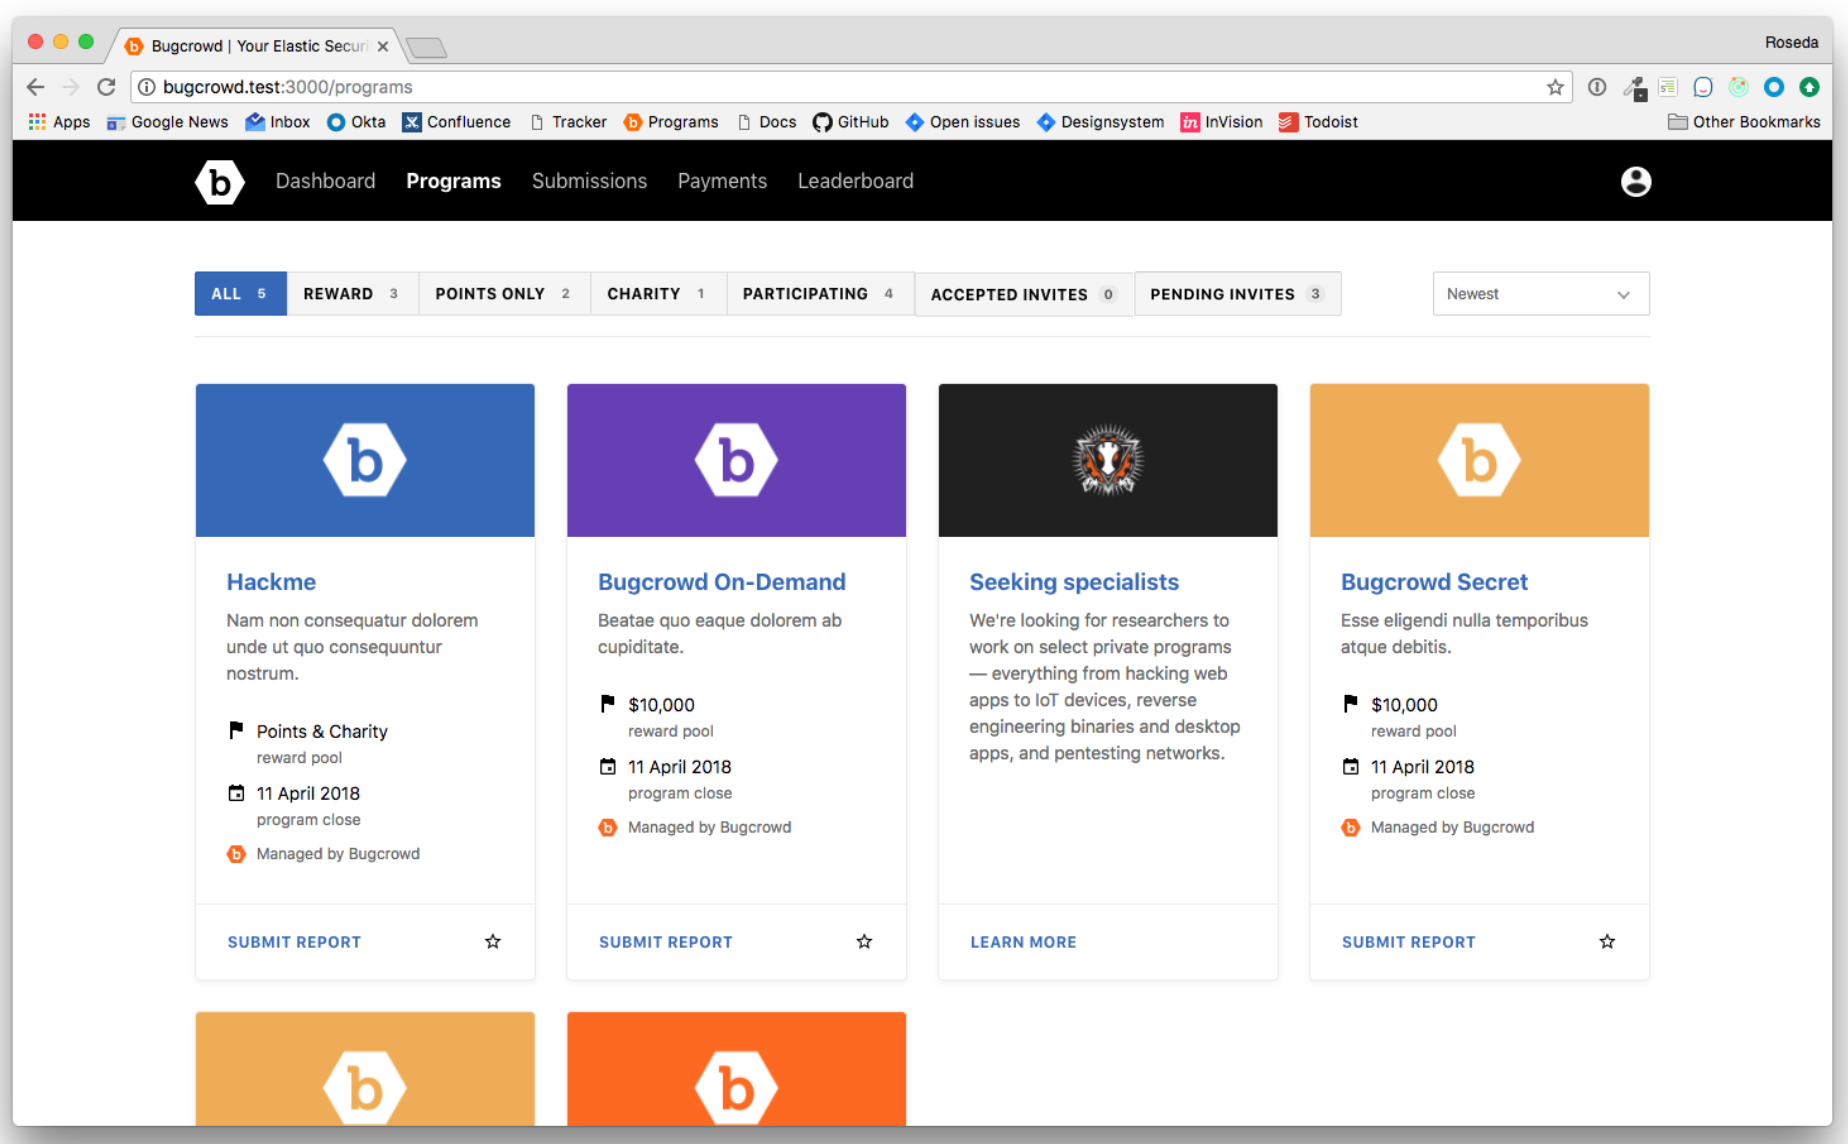Go back using the browser back arrow
The width and height of the screenshot is (1848, 1144).
coord(36,87)
